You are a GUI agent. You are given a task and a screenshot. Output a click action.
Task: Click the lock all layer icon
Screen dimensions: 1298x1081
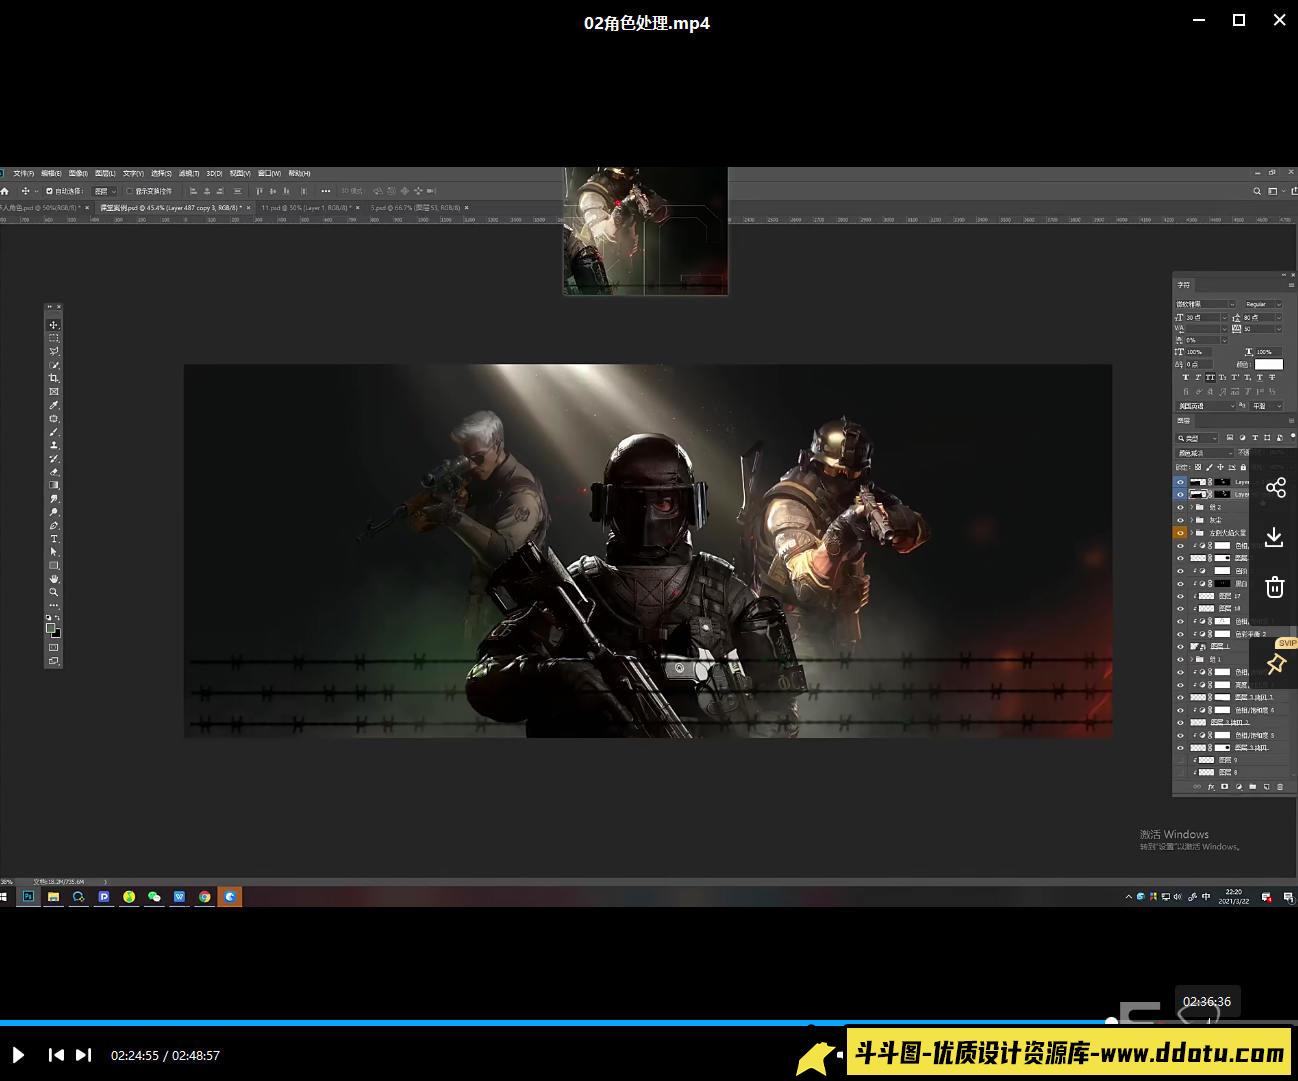point(1243,467)
